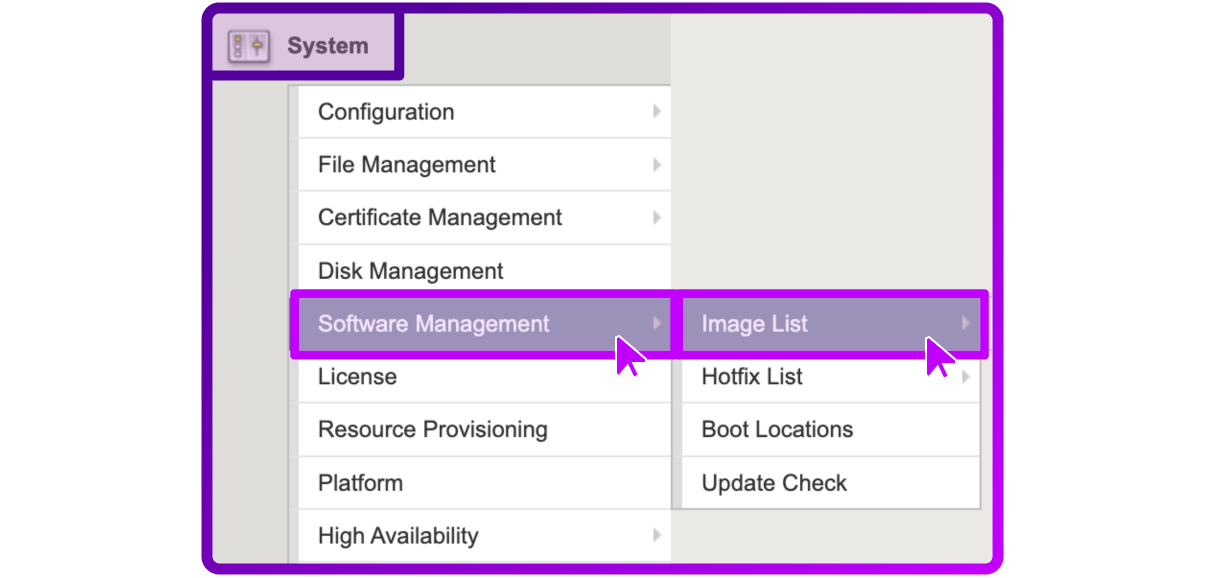The width and height of the screenshot is (1217, 578).
Task: Select the Platform menu item
Action: pyautogui.click(x=484, y=483)
